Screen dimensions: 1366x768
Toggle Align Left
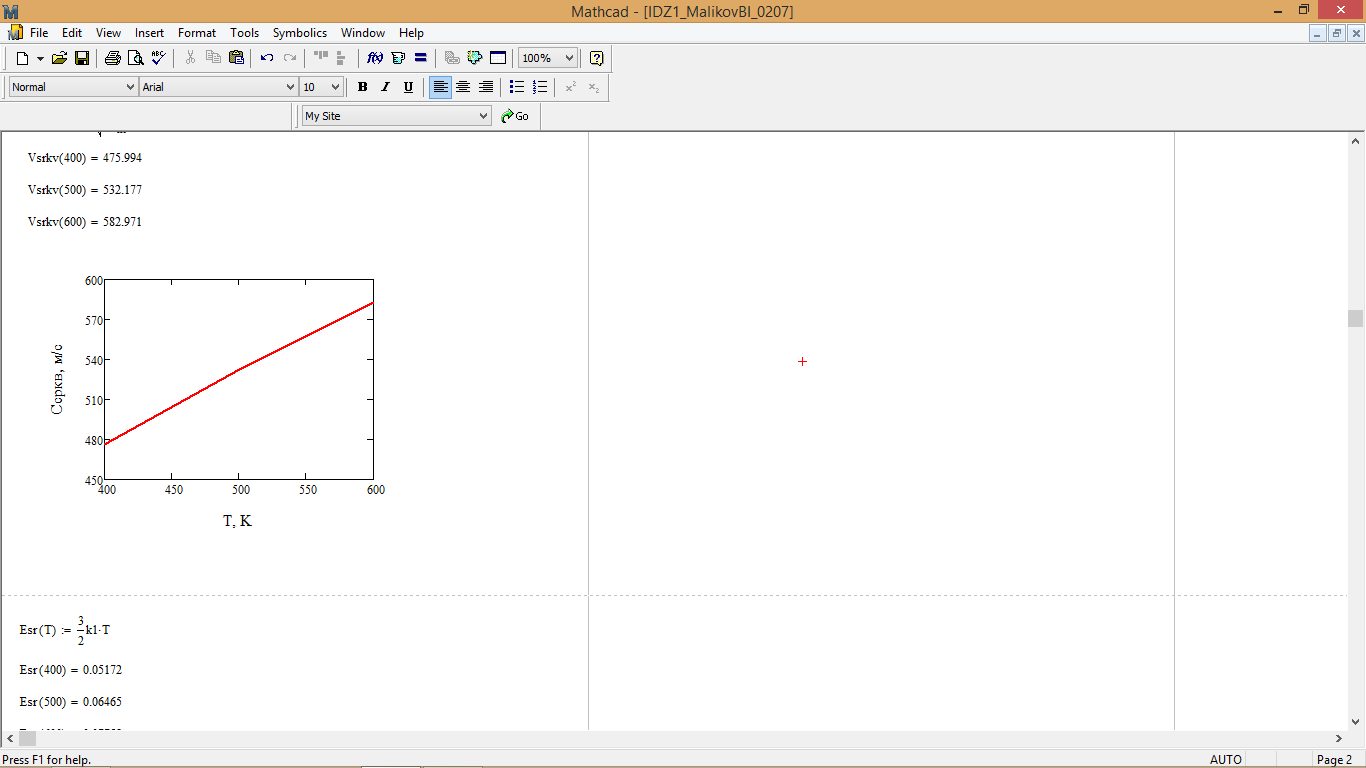(440, 87)
